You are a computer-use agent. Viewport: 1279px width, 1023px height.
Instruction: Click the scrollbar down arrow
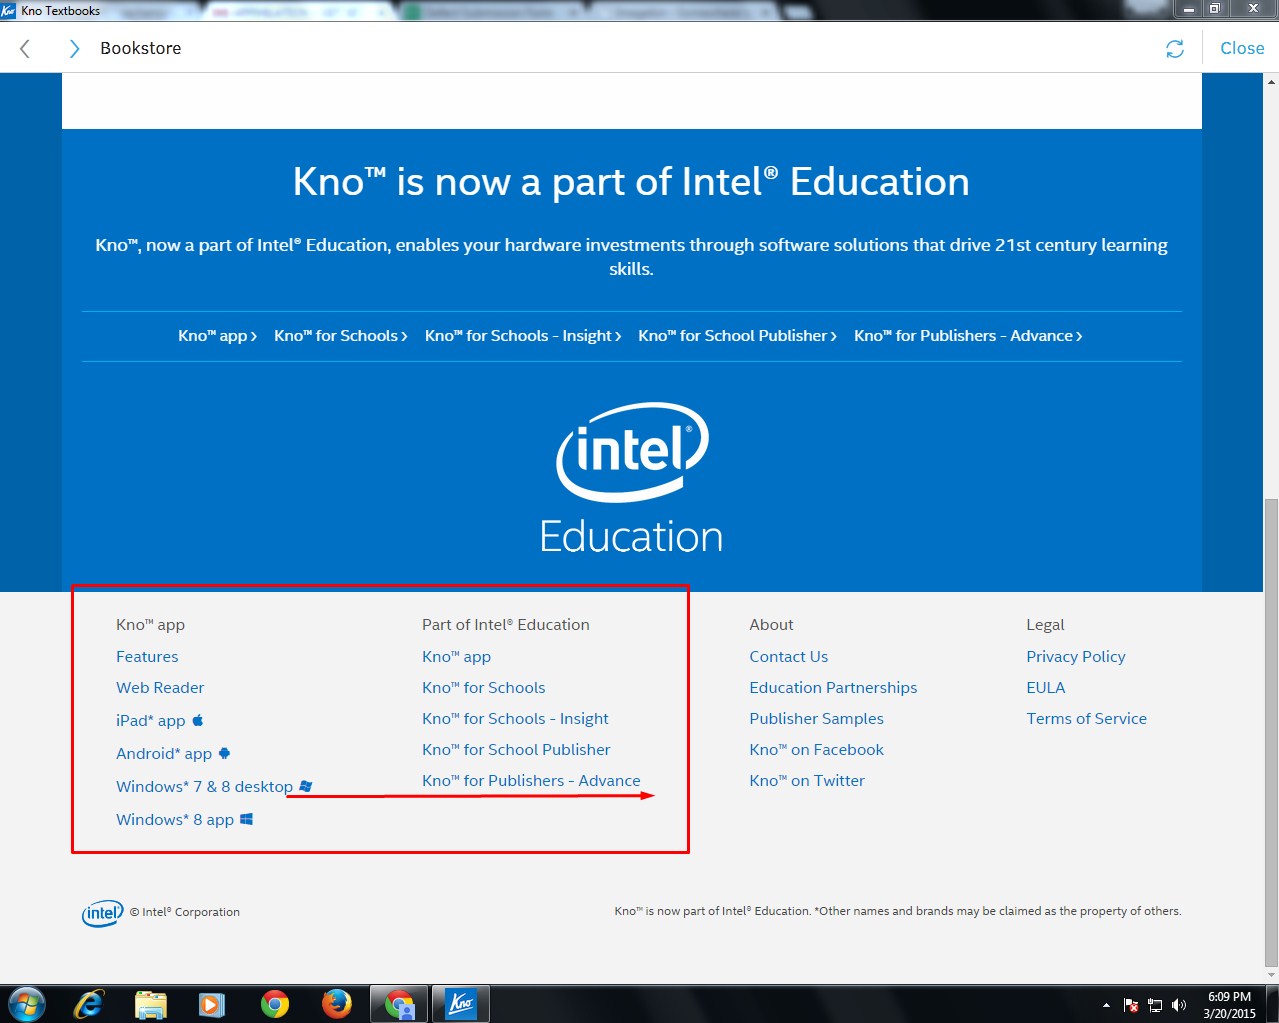point(1271,974)
